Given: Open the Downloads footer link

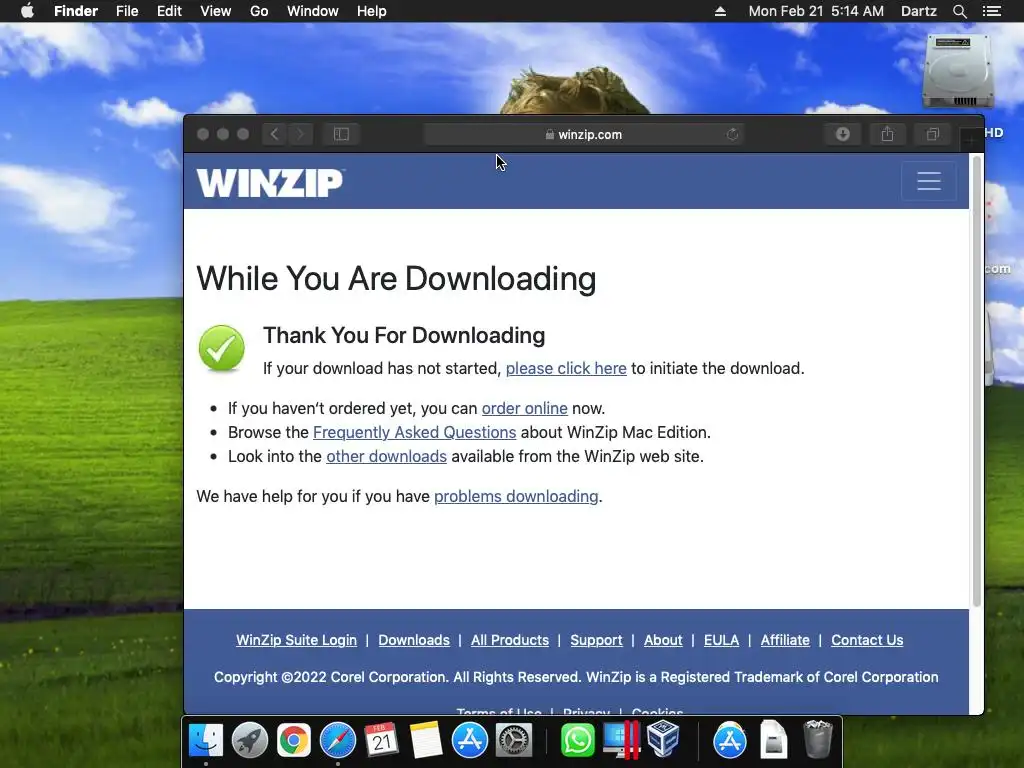Looking at the screenshot, I should coord(414,640).
